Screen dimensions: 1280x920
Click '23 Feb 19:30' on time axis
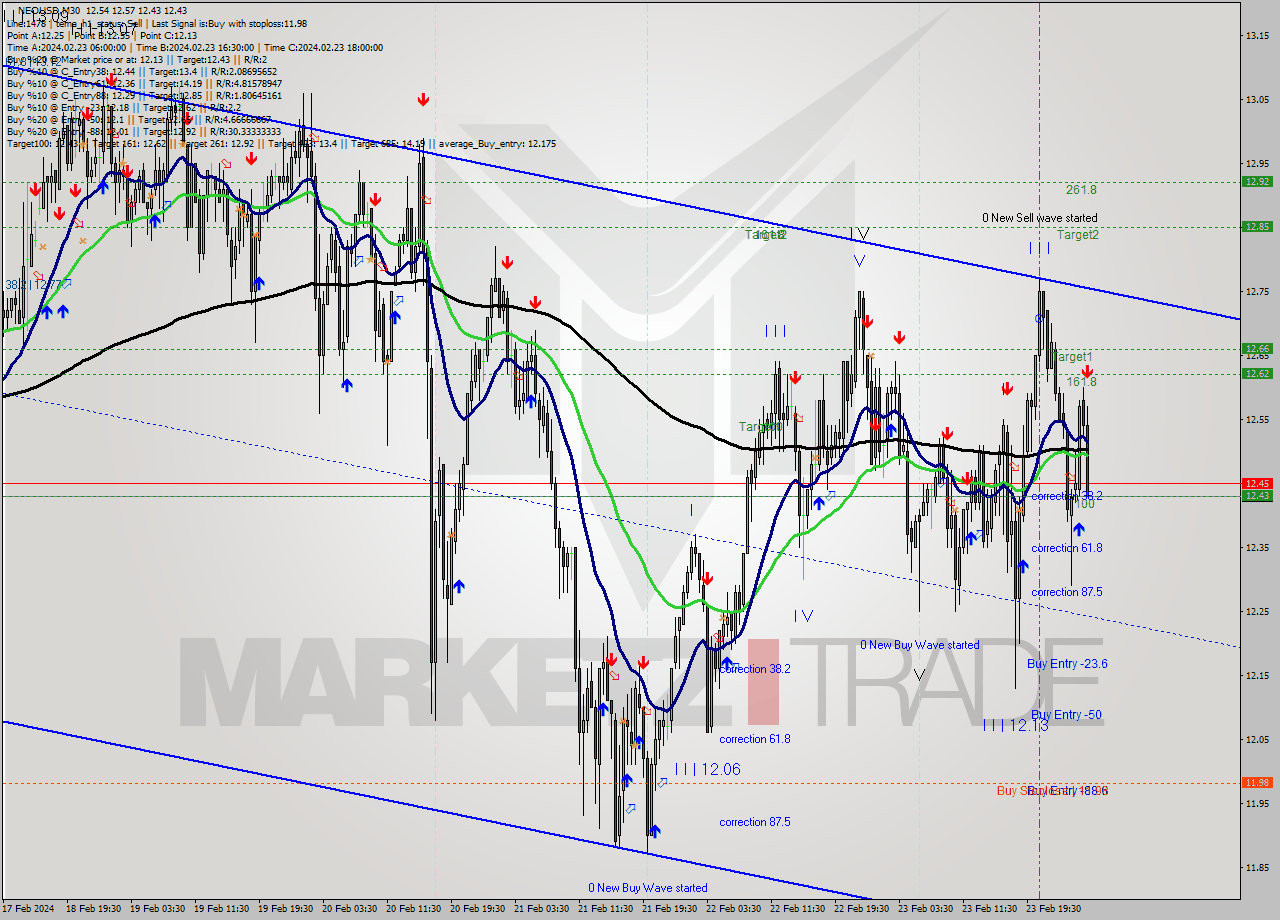click(1054, 909)
